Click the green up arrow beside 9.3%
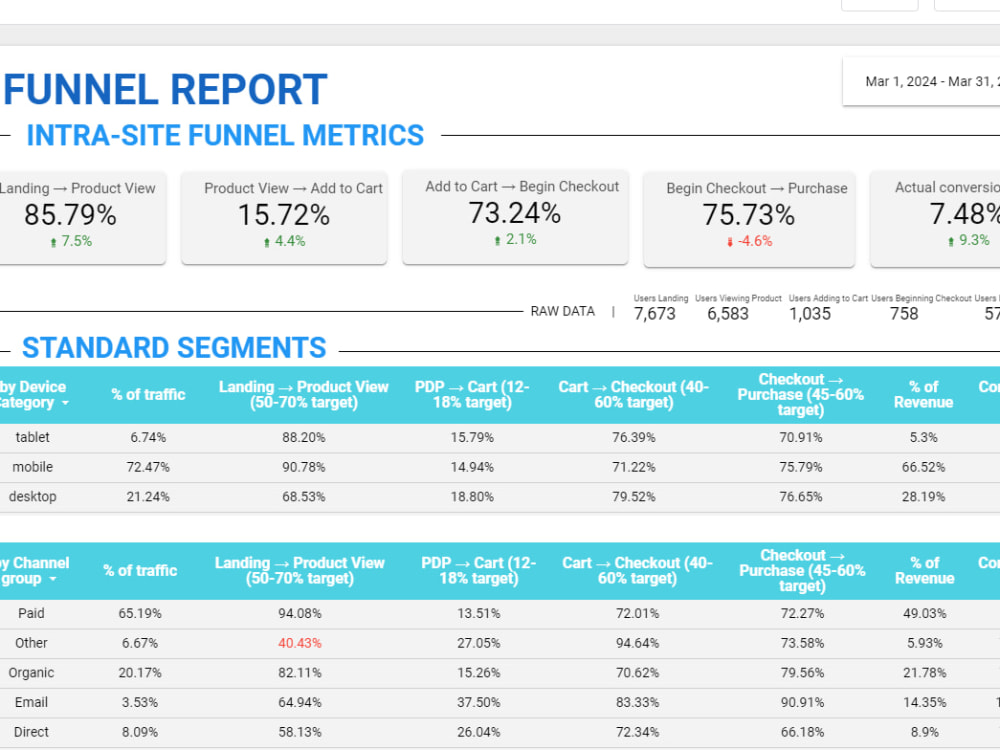Viewport: 1000px width, 750px height. coord(951,241)
